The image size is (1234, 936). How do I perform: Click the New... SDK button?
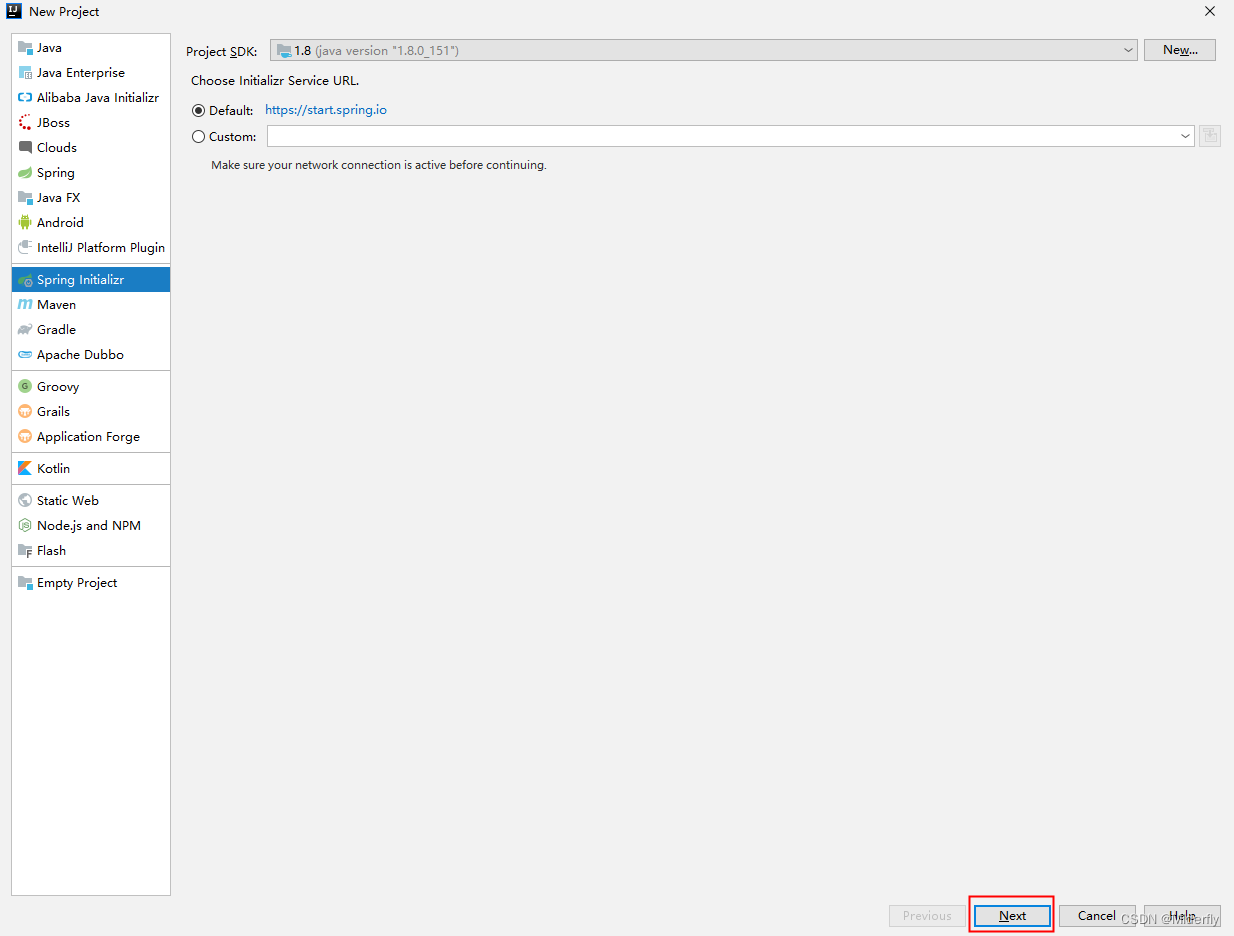coord(1180,50)
